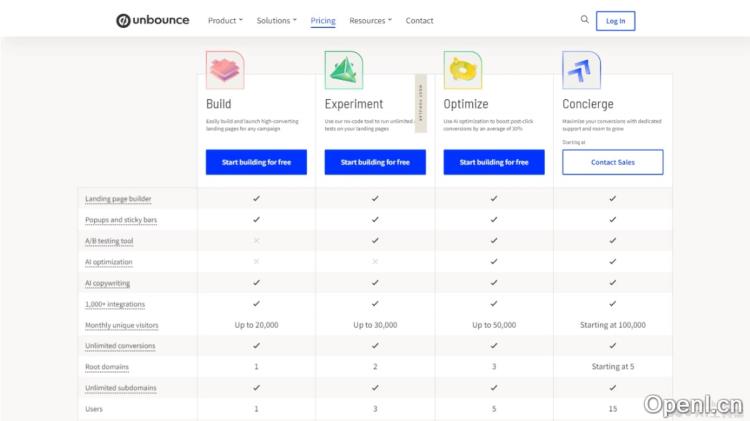Open the Solutions dropdown menu
This screenshot has width=750, height=421.
(276, 20)
